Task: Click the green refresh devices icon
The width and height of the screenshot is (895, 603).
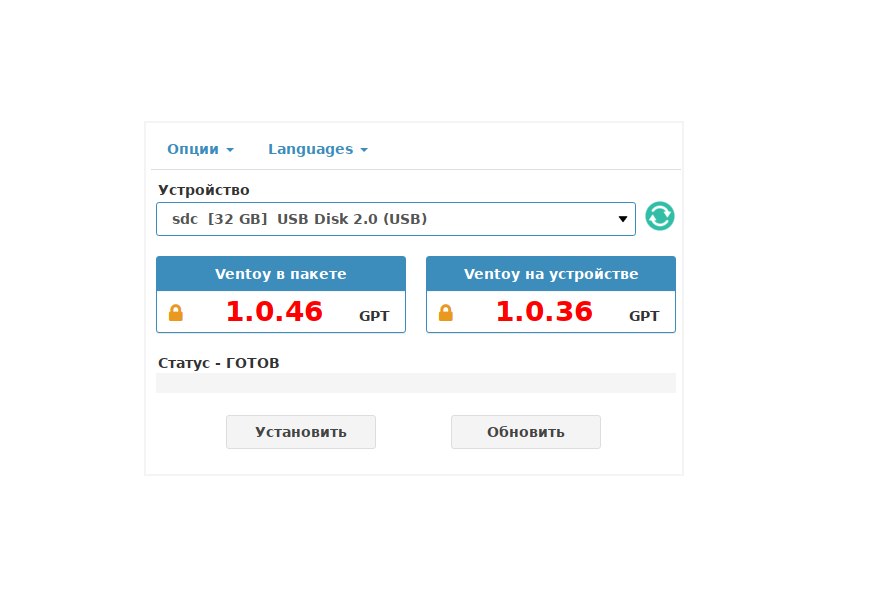Action: tap(660, 216)
